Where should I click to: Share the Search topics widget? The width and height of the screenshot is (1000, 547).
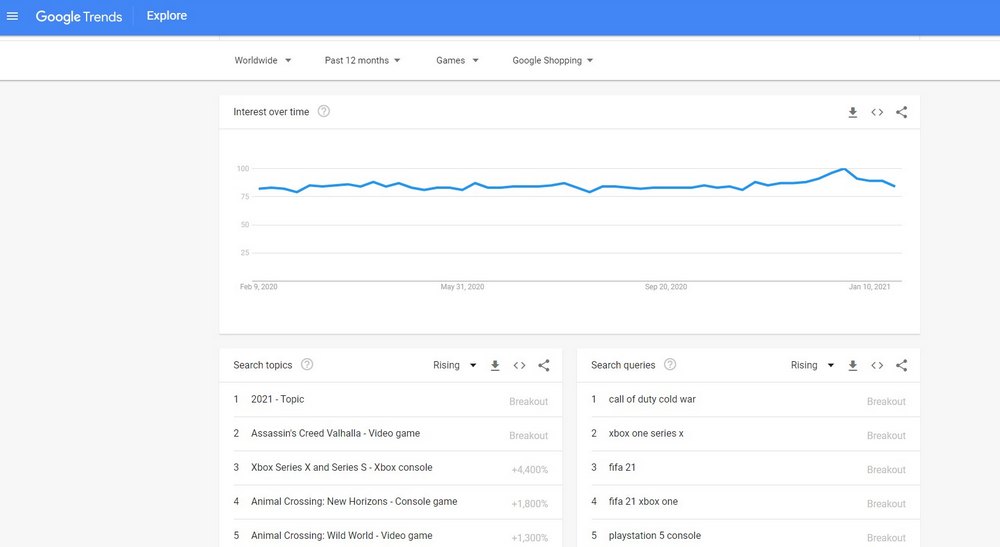(x=543, y=365)
